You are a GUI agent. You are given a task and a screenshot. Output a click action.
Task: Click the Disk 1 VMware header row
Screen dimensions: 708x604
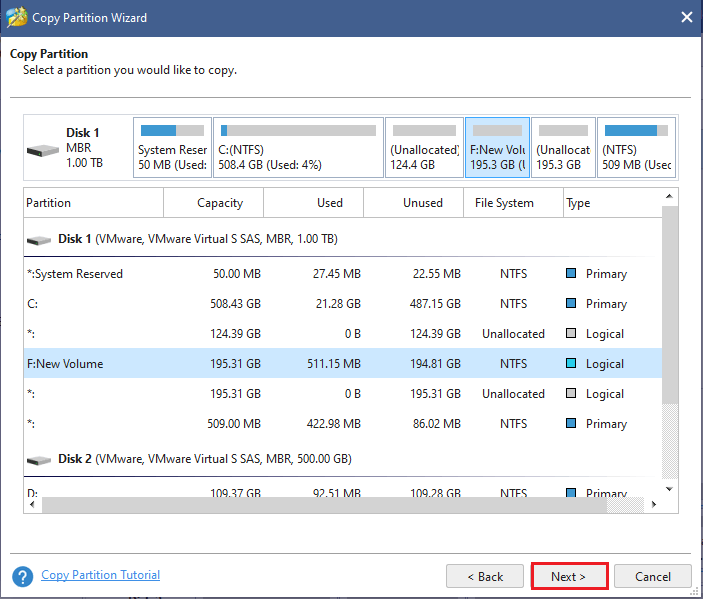coord(343,239)
